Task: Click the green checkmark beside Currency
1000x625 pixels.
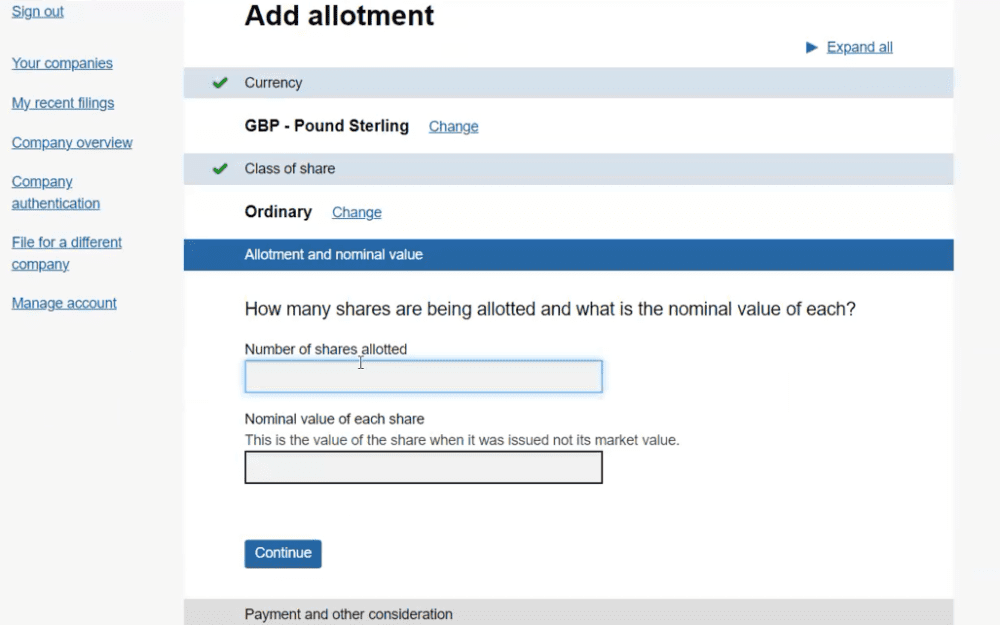Action: point(220,83)
